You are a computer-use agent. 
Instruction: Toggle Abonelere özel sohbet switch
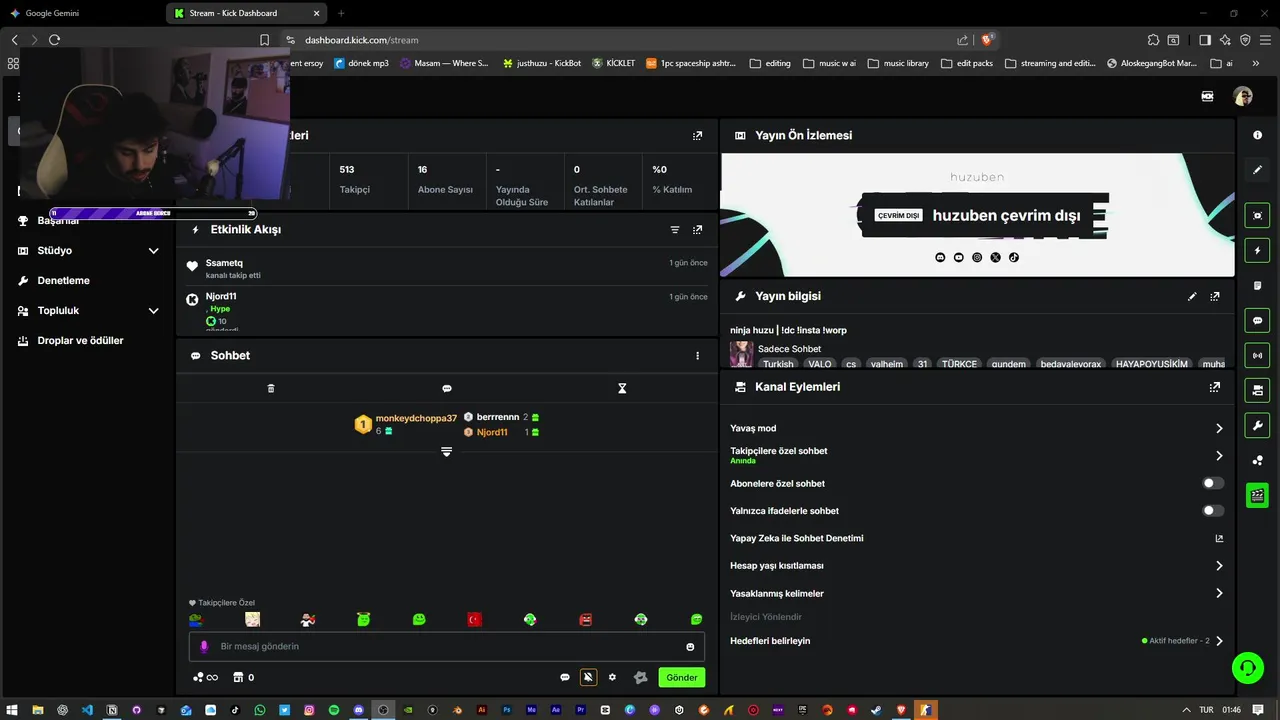pos(1212,483)
